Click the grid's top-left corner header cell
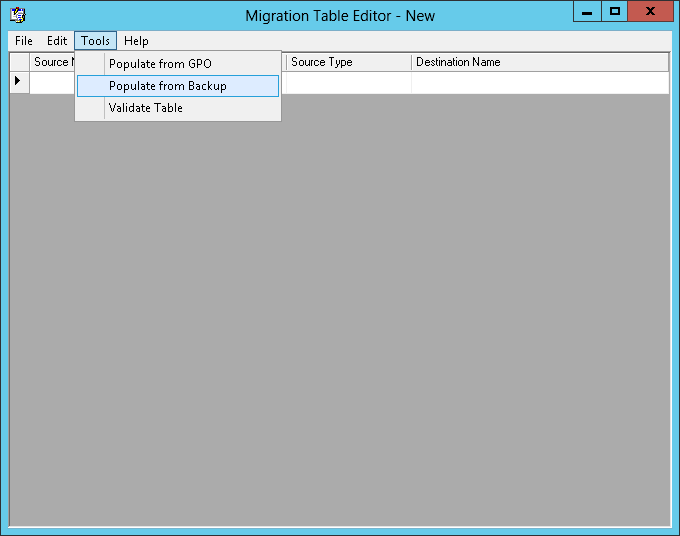 [19, 62]
